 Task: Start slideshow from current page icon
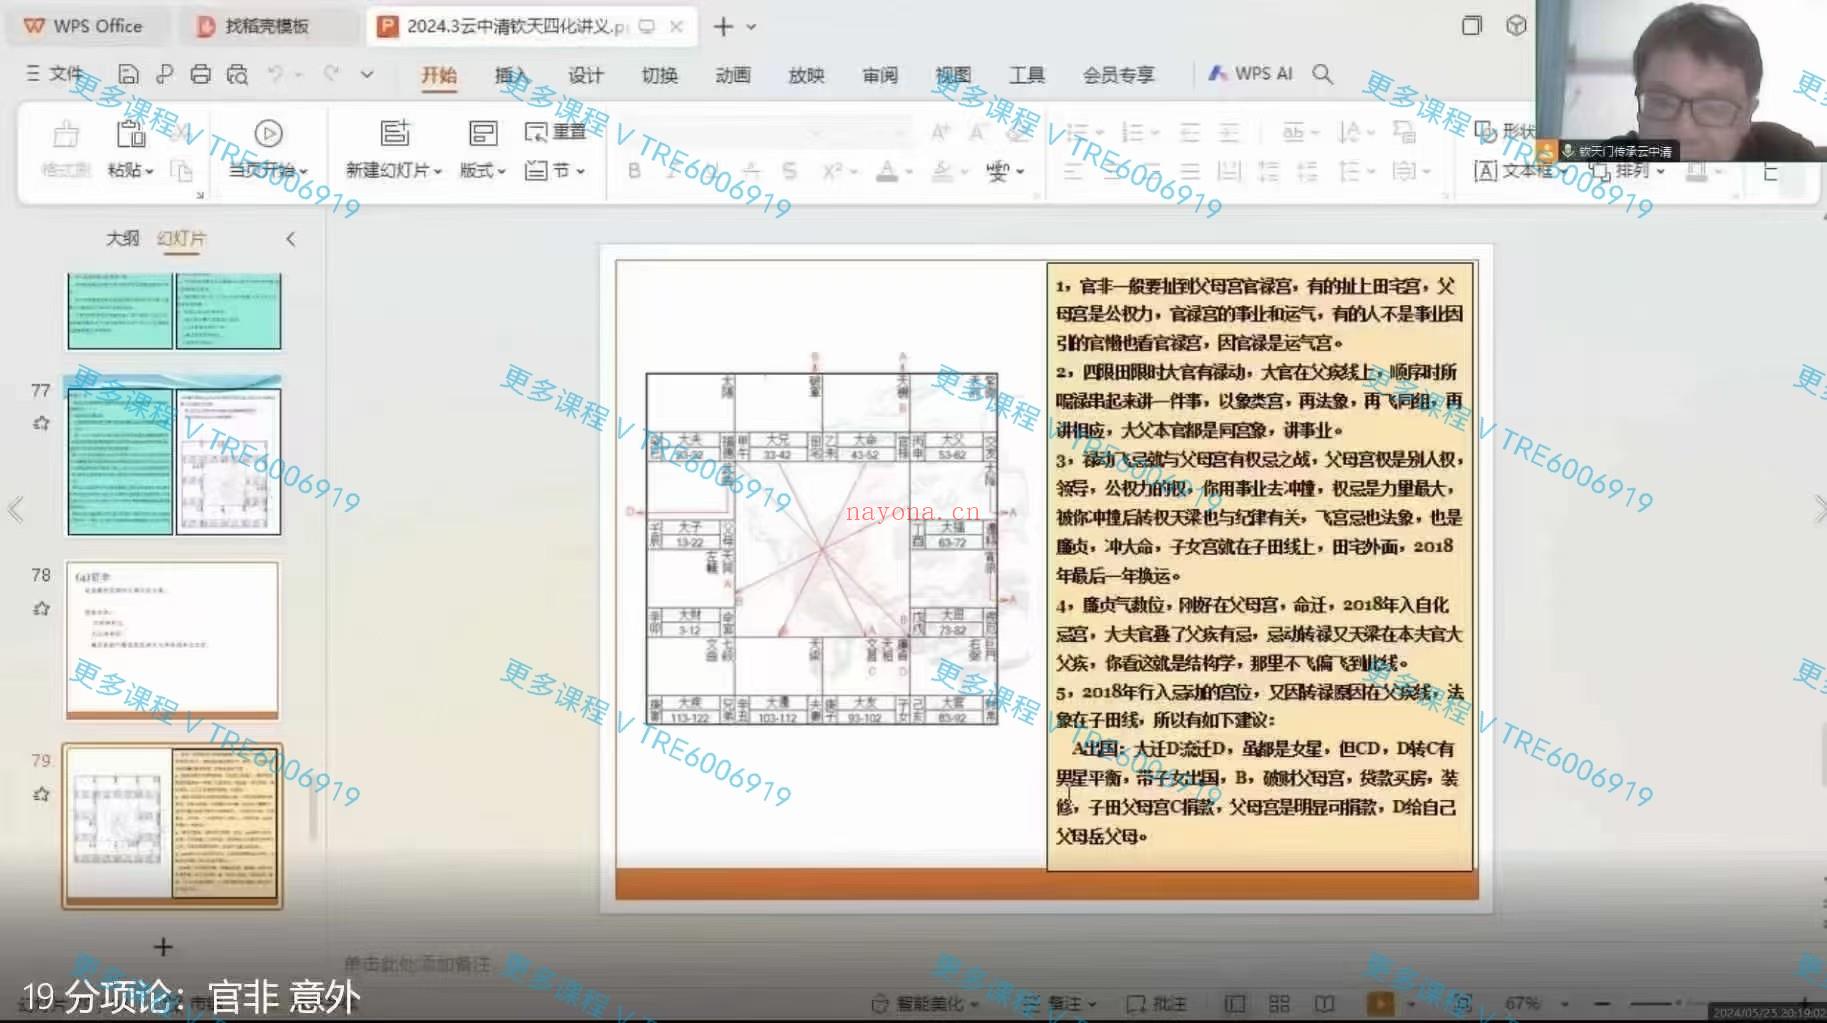(x=268, y=133)
